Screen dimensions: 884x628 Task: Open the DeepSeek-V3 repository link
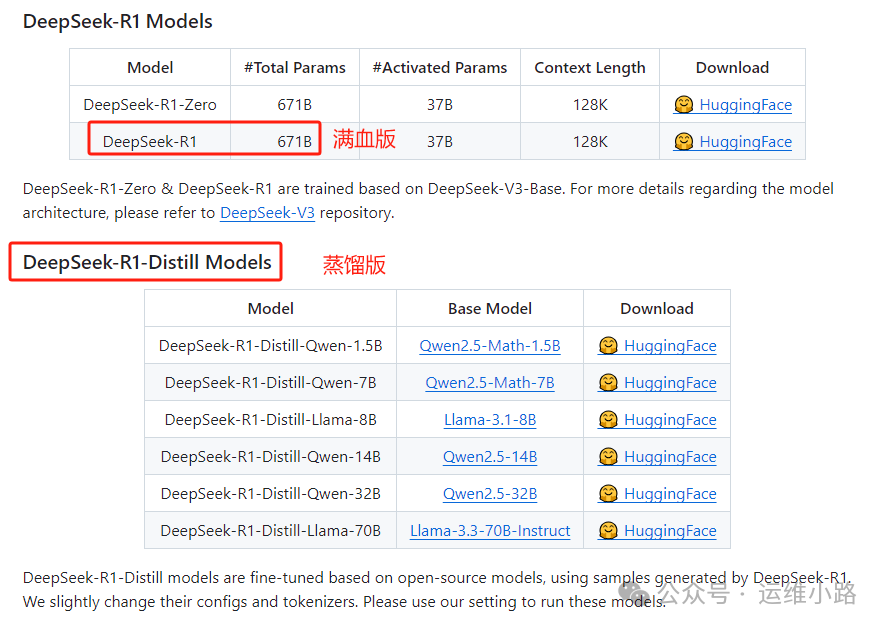266,212
